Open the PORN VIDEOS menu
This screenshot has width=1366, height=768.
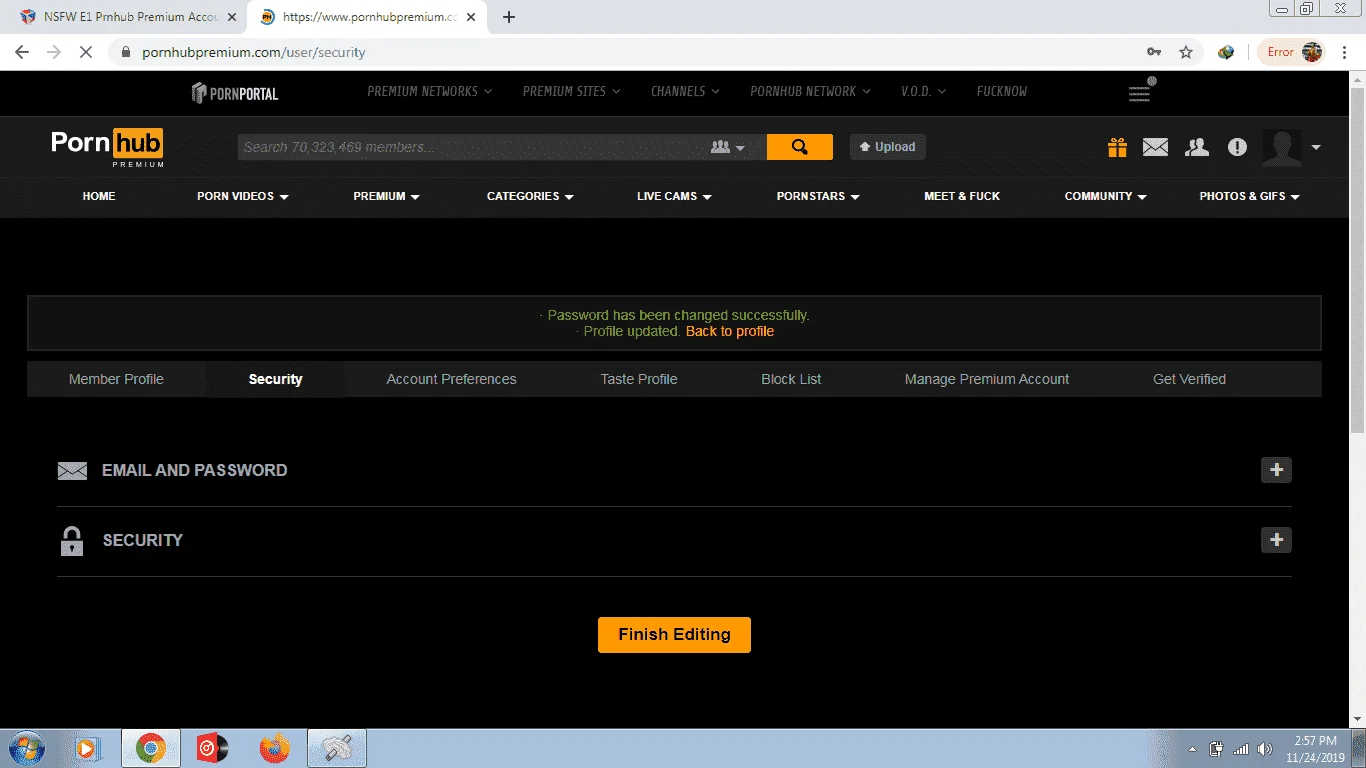click(x=243, y=196)
